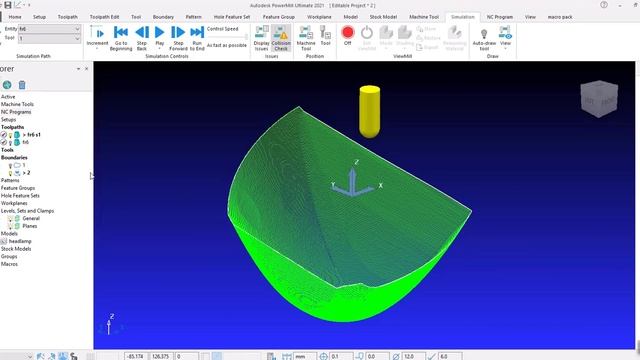Open the Display Issues tool
640x360 pixels.
pos(261,38)
